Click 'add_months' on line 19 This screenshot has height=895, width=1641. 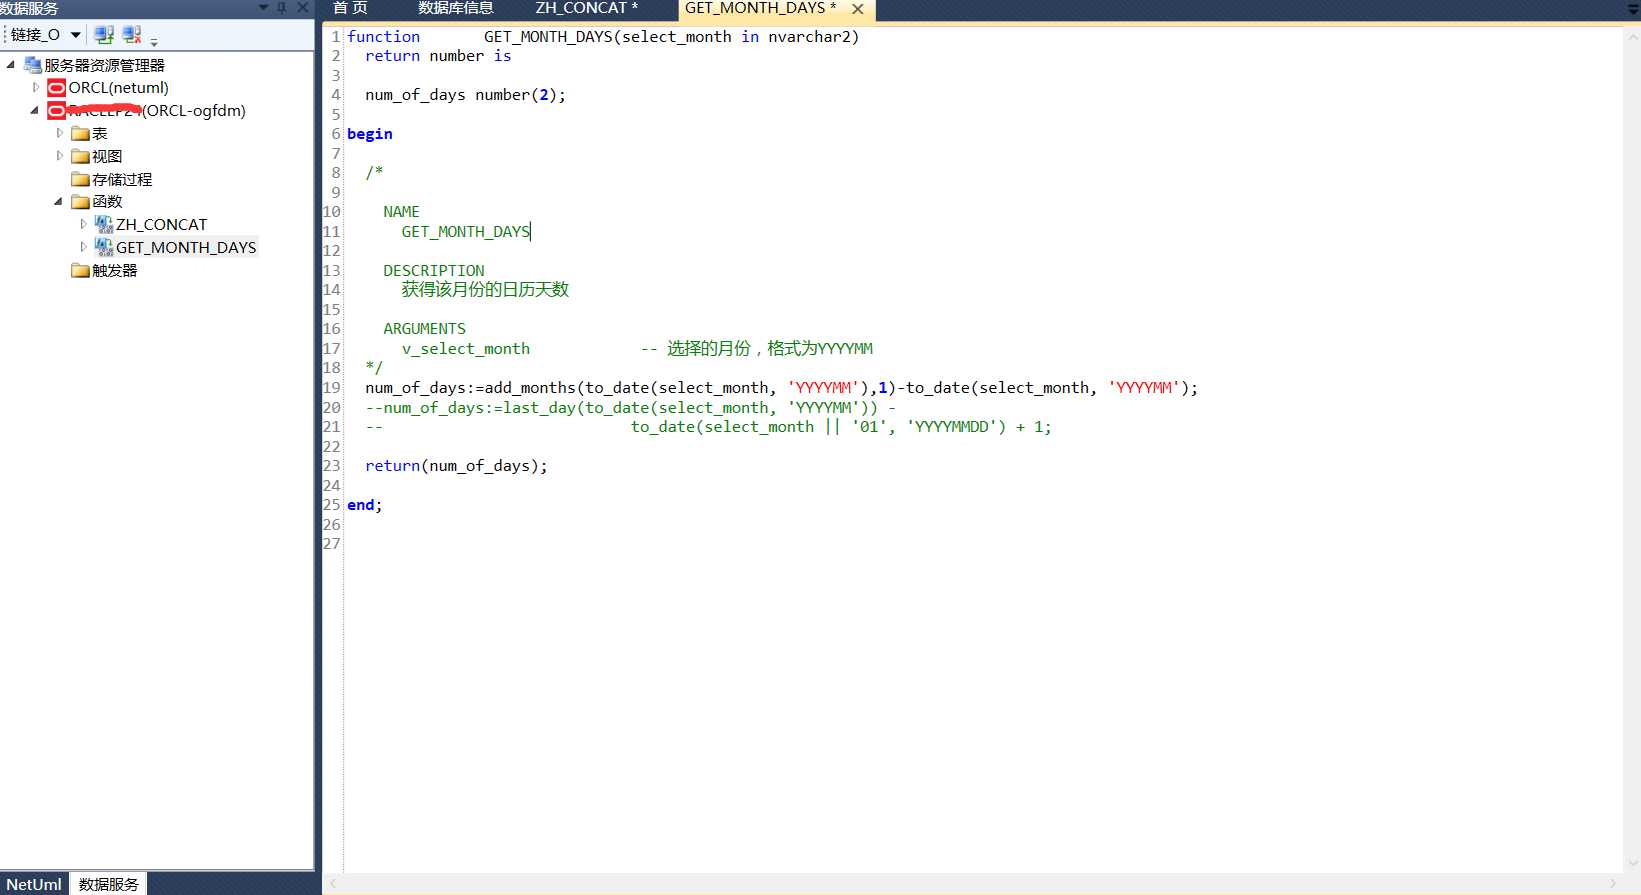tap(530, 388)
